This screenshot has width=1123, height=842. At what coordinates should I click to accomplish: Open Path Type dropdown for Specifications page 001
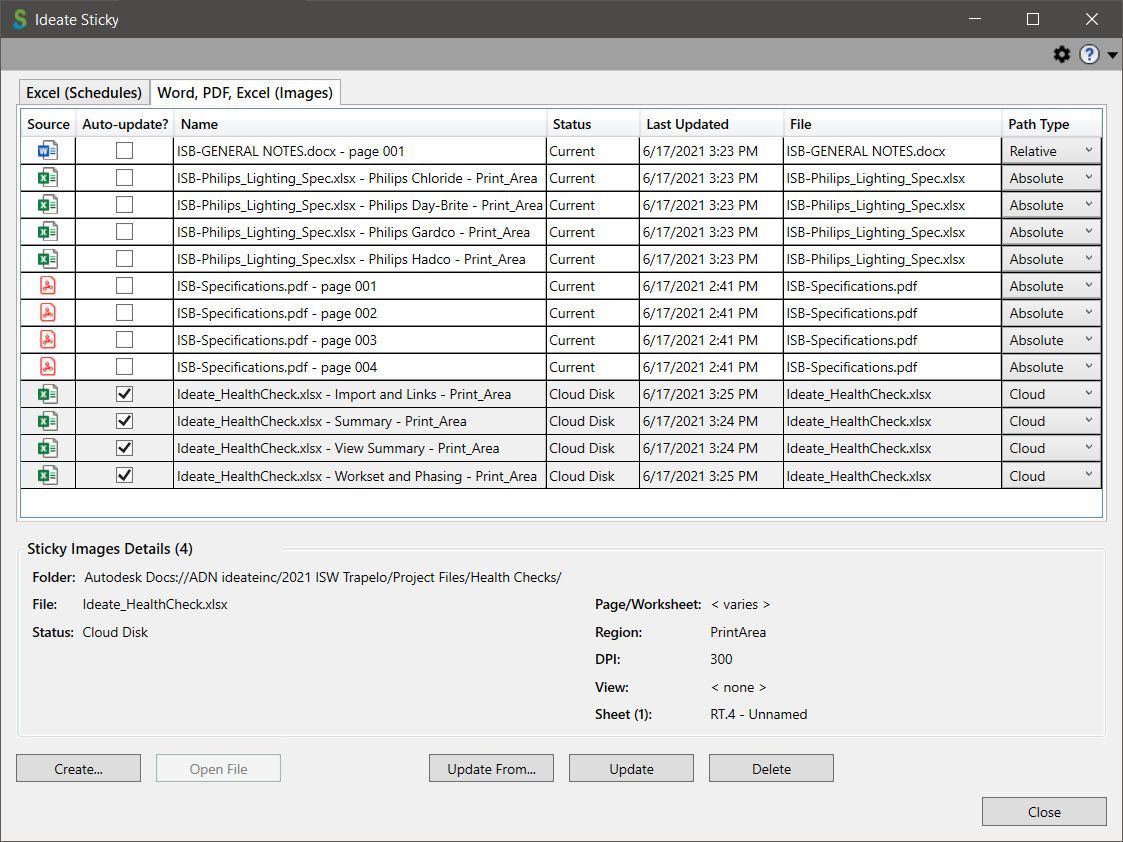tap(1051, 286)
